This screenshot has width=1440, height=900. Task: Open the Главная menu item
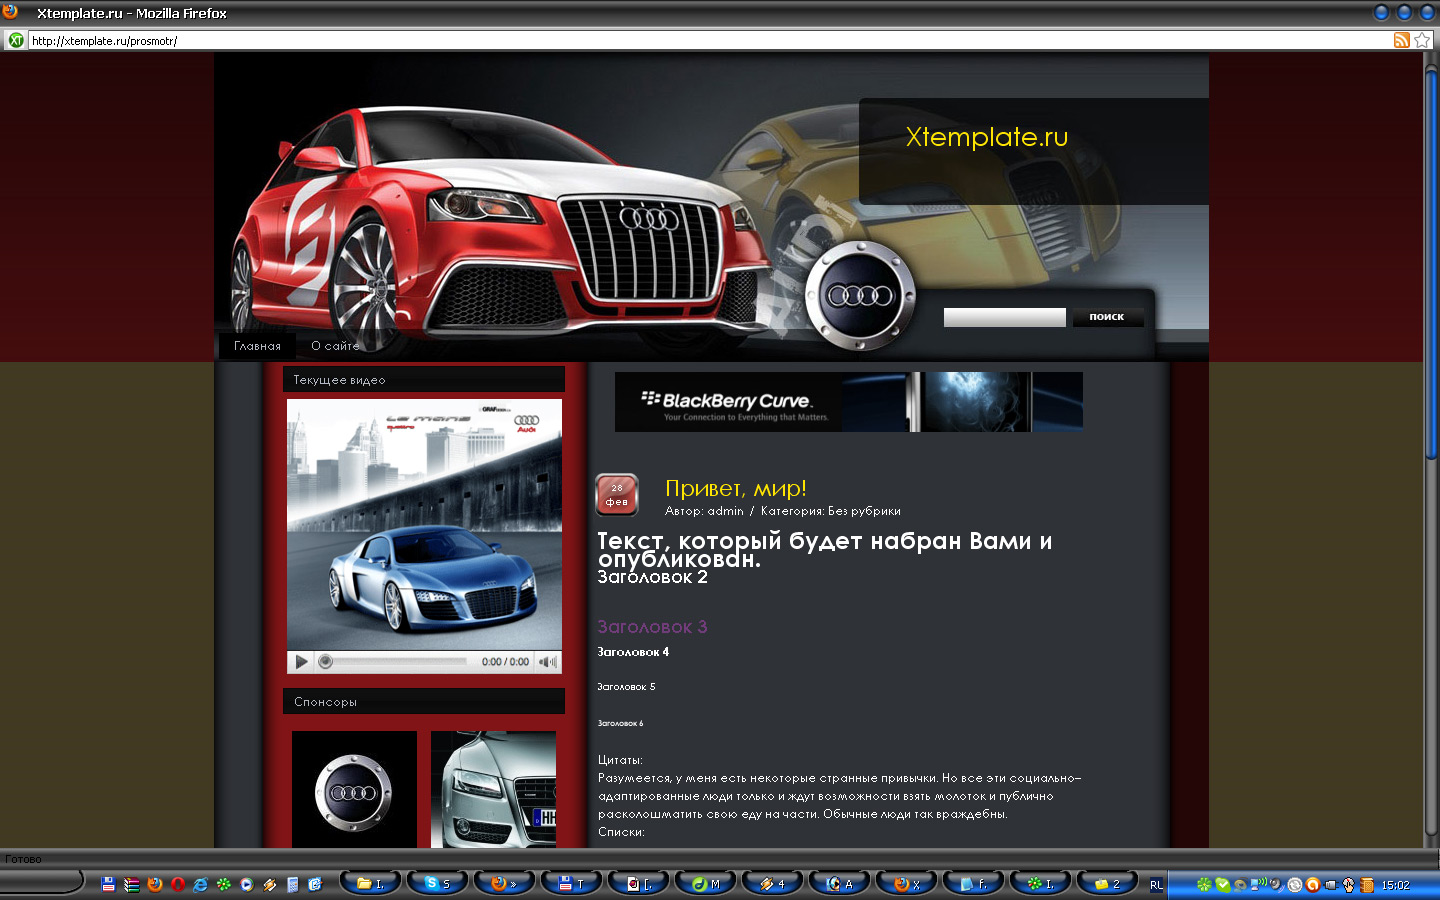257,346
